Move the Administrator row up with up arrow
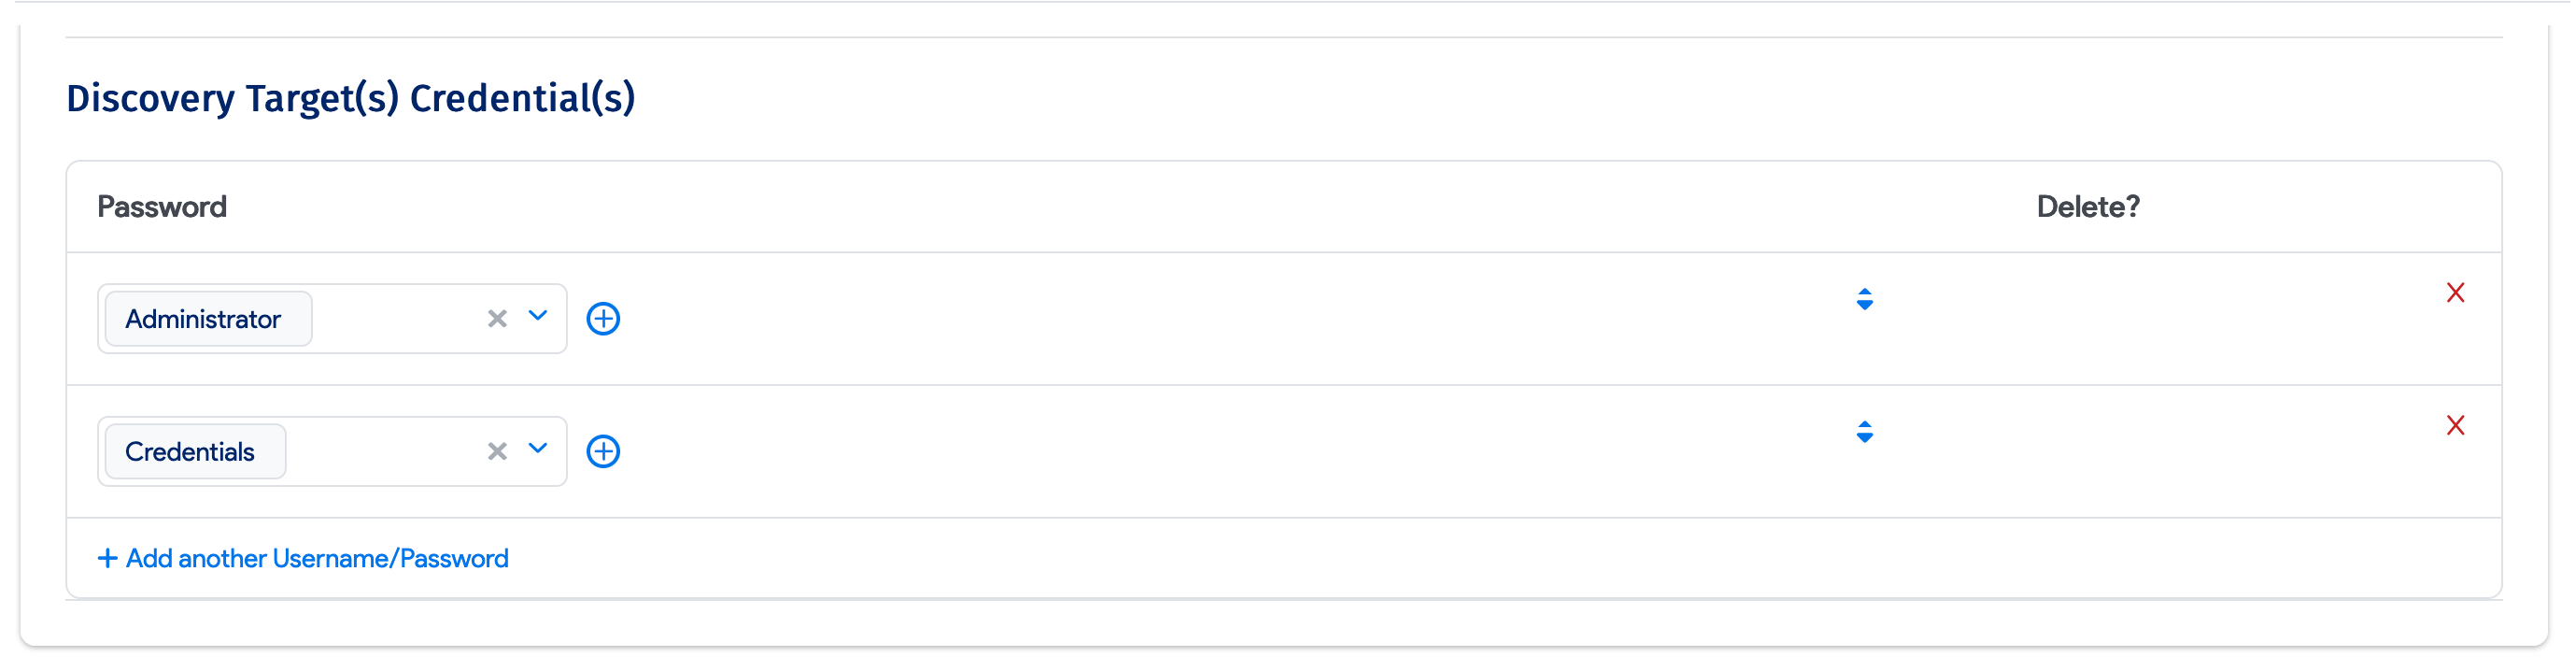 1865,292
